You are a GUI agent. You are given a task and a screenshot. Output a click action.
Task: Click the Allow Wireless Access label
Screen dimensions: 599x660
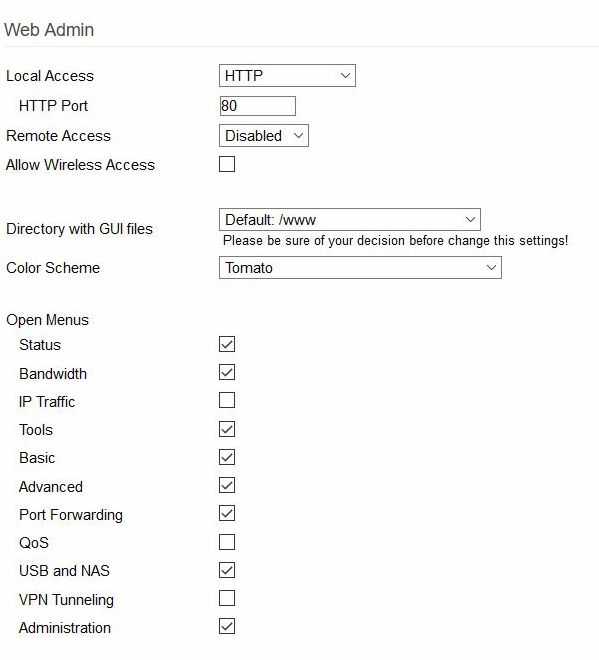pyautogui.click(x=80, y=165)
